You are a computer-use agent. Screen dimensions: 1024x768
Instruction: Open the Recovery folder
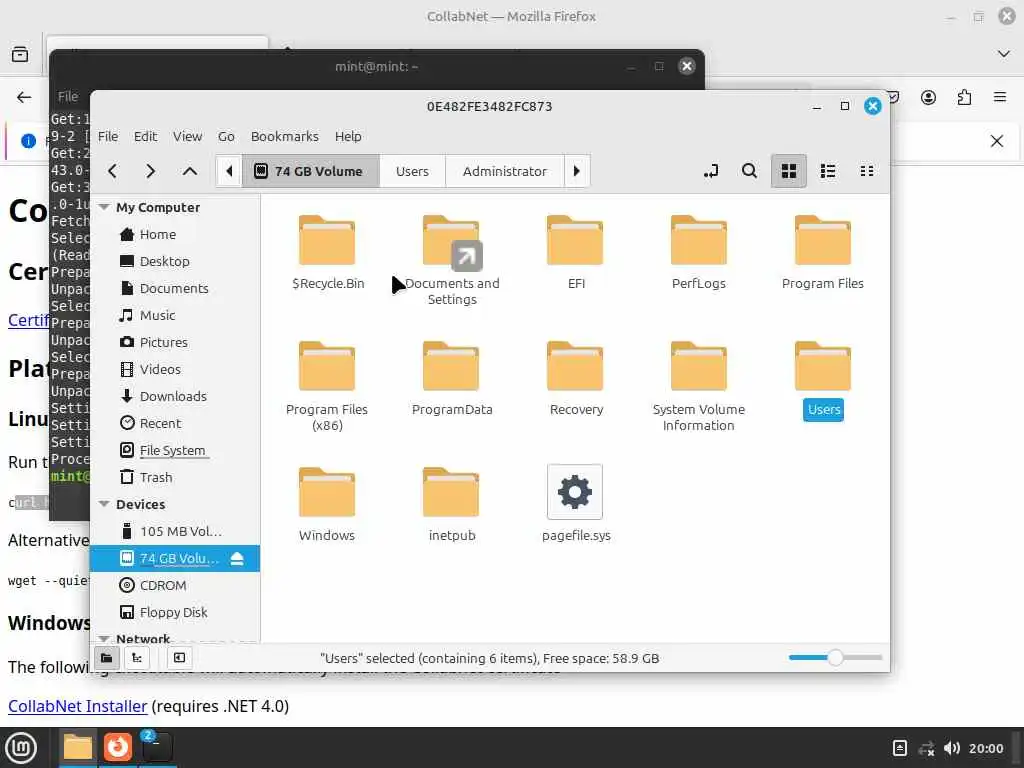coord(575,378)
